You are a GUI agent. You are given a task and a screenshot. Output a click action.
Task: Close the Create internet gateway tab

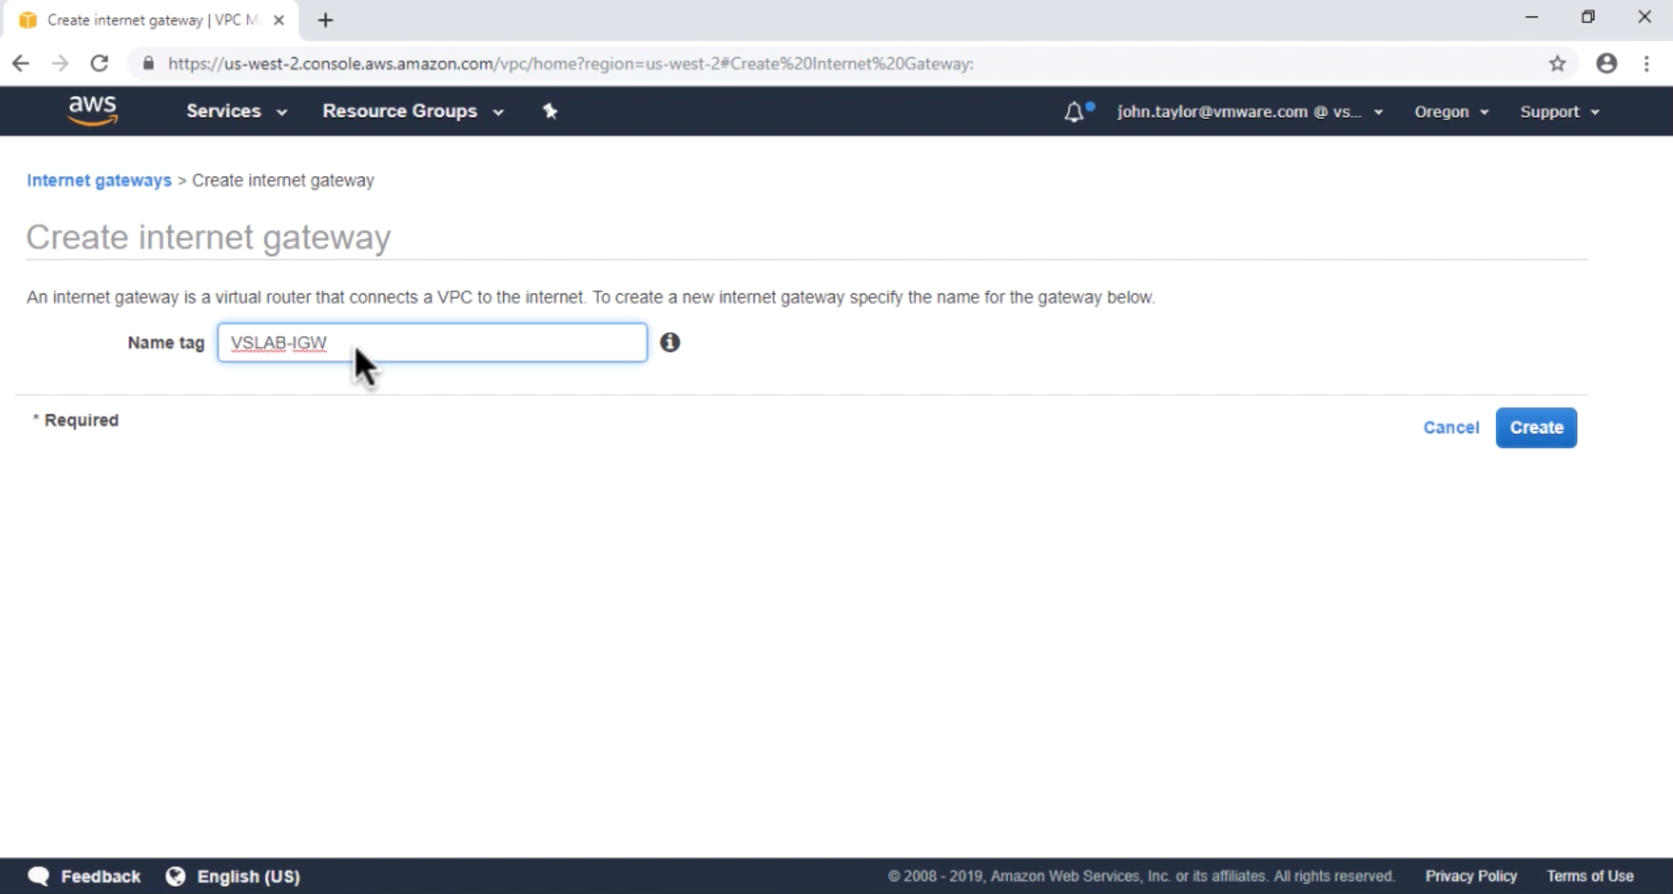click(x=279, y=20)
